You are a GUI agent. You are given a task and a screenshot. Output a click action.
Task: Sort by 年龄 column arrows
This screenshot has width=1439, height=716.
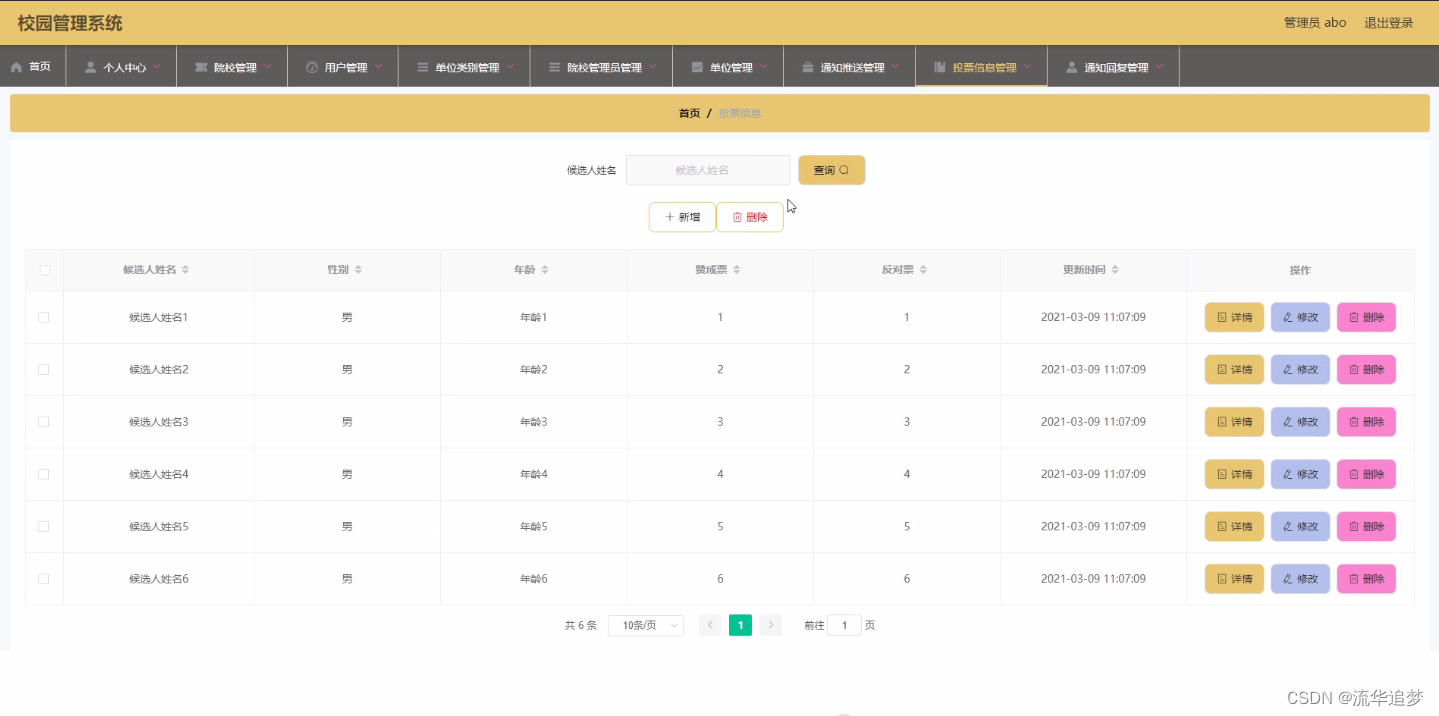click(x=545, y=270)
